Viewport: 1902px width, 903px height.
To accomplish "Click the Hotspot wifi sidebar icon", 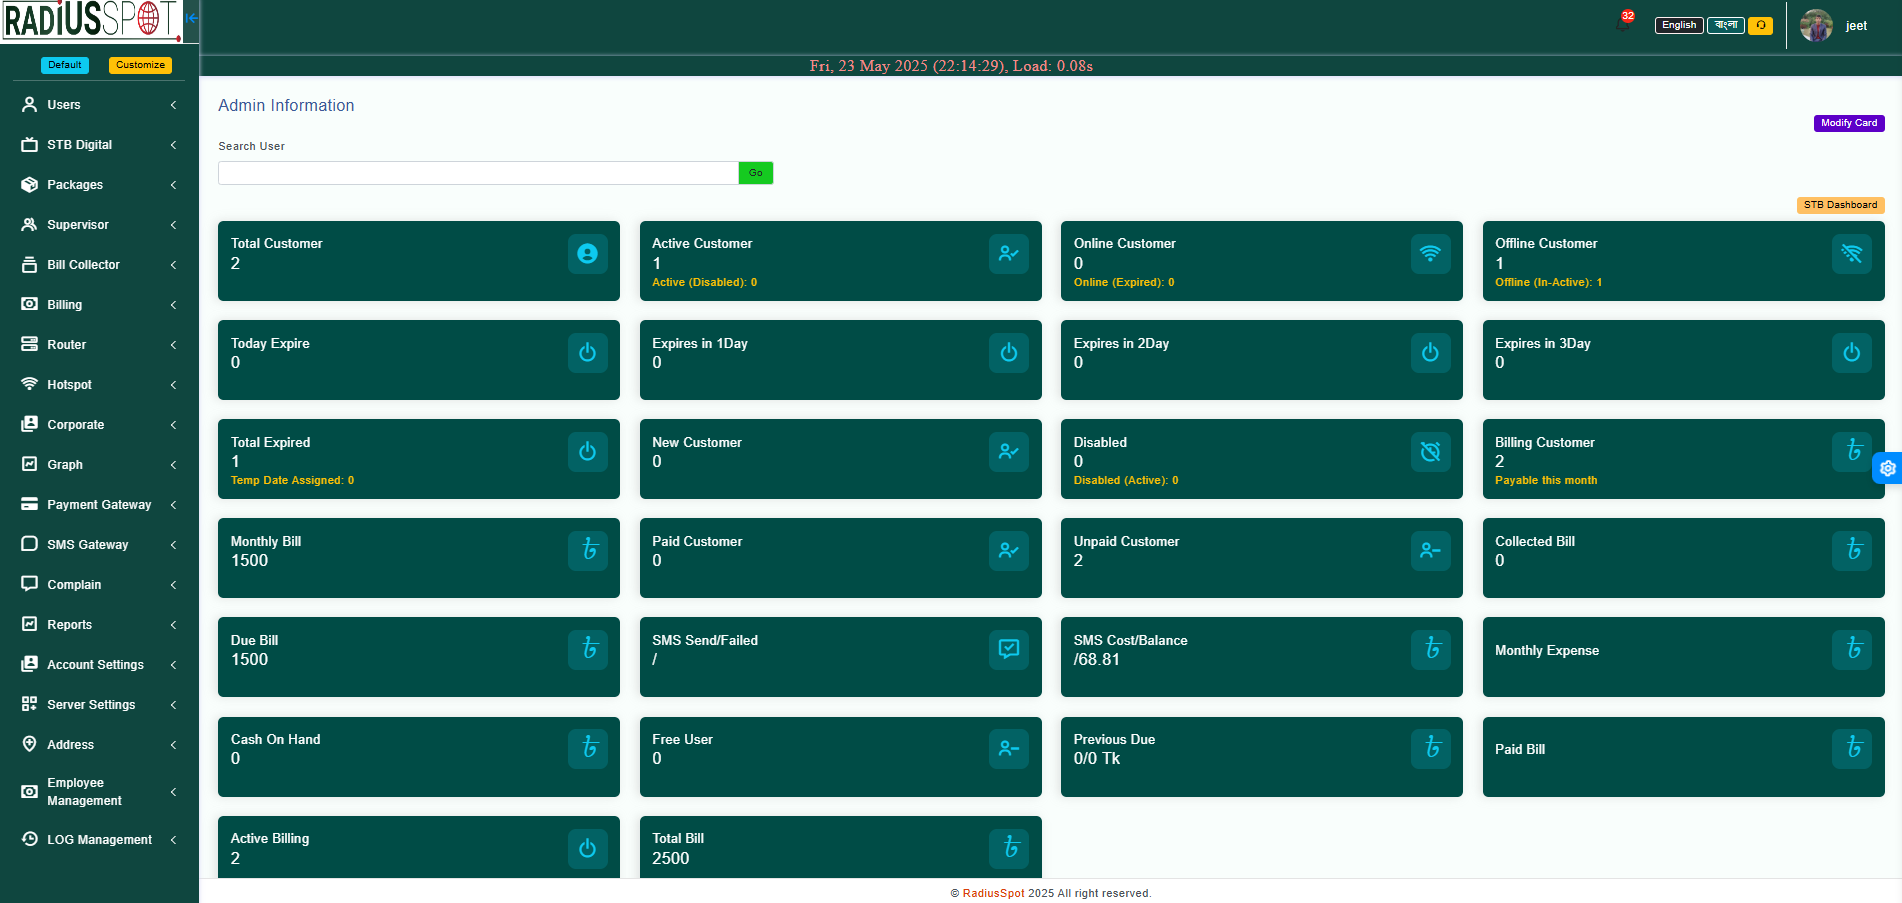I will click(x=29, y=384).
